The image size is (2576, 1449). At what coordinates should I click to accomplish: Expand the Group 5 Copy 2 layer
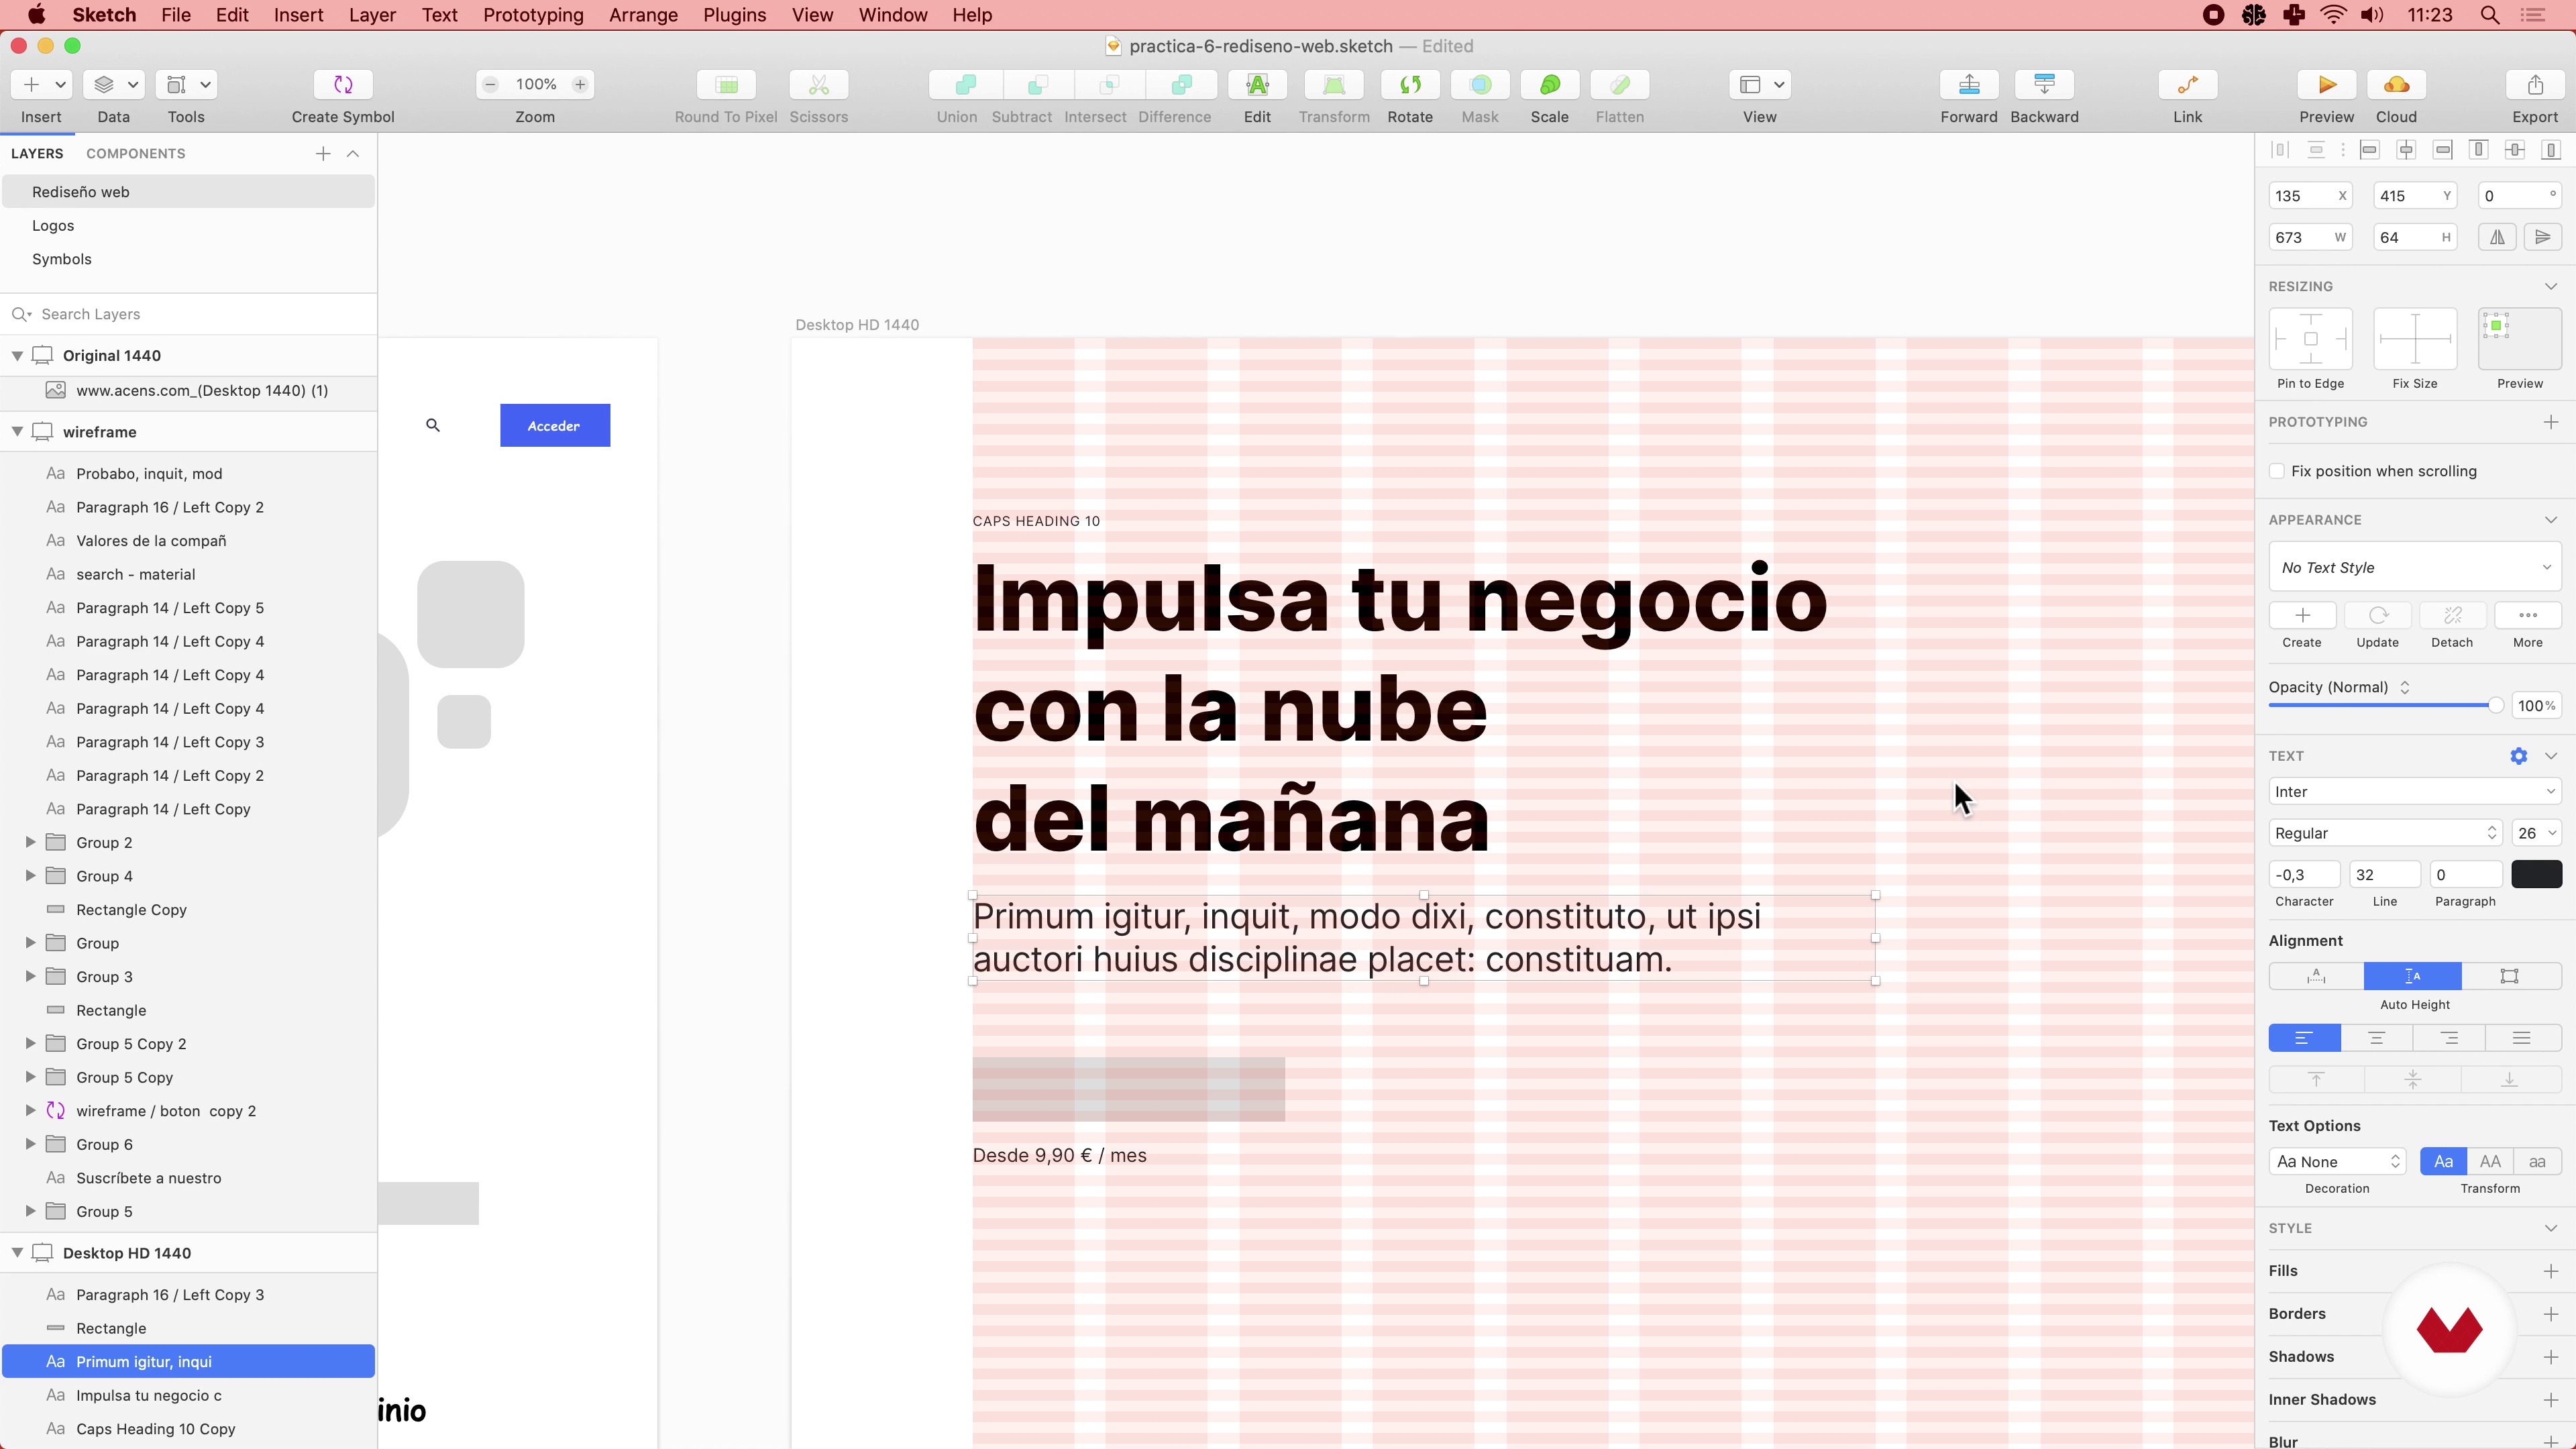click(x=30, y=1043)
